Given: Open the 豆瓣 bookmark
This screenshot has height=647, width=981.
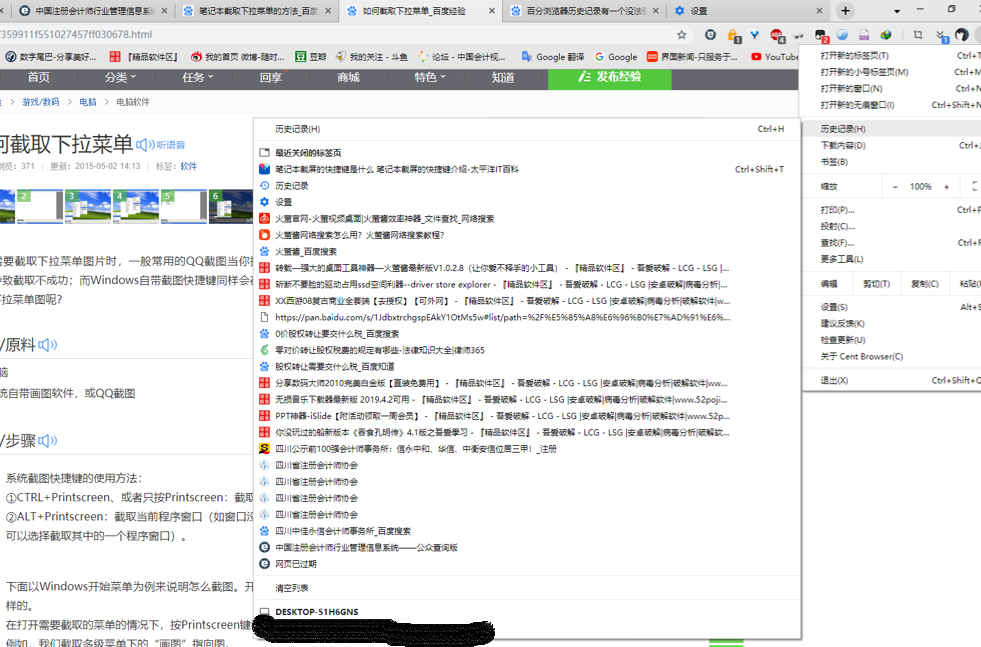Looking at the screenshot, I should (311, 57).
